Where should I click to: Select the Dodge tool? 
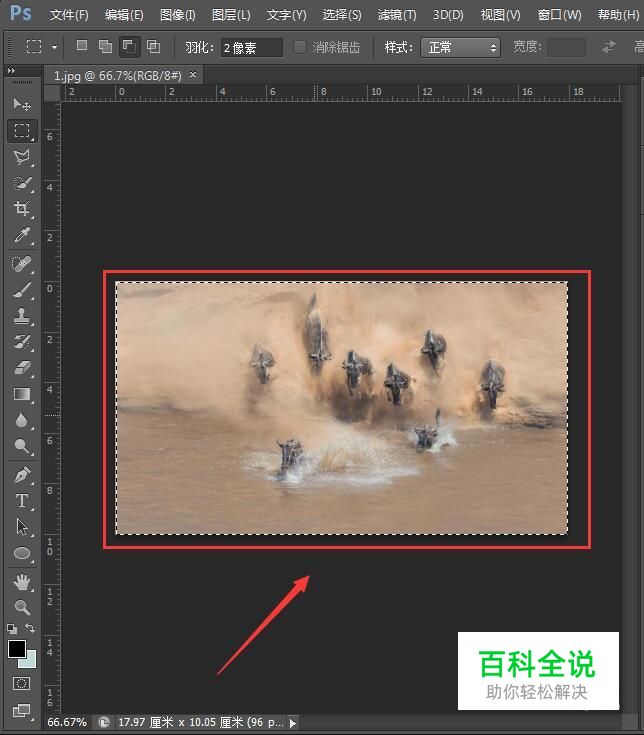(22, 446)
